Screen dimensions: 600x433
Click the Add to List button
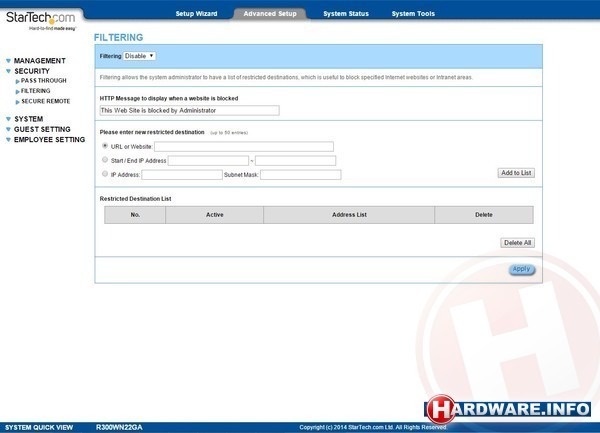pyautogui.click(x=516, y=173)
